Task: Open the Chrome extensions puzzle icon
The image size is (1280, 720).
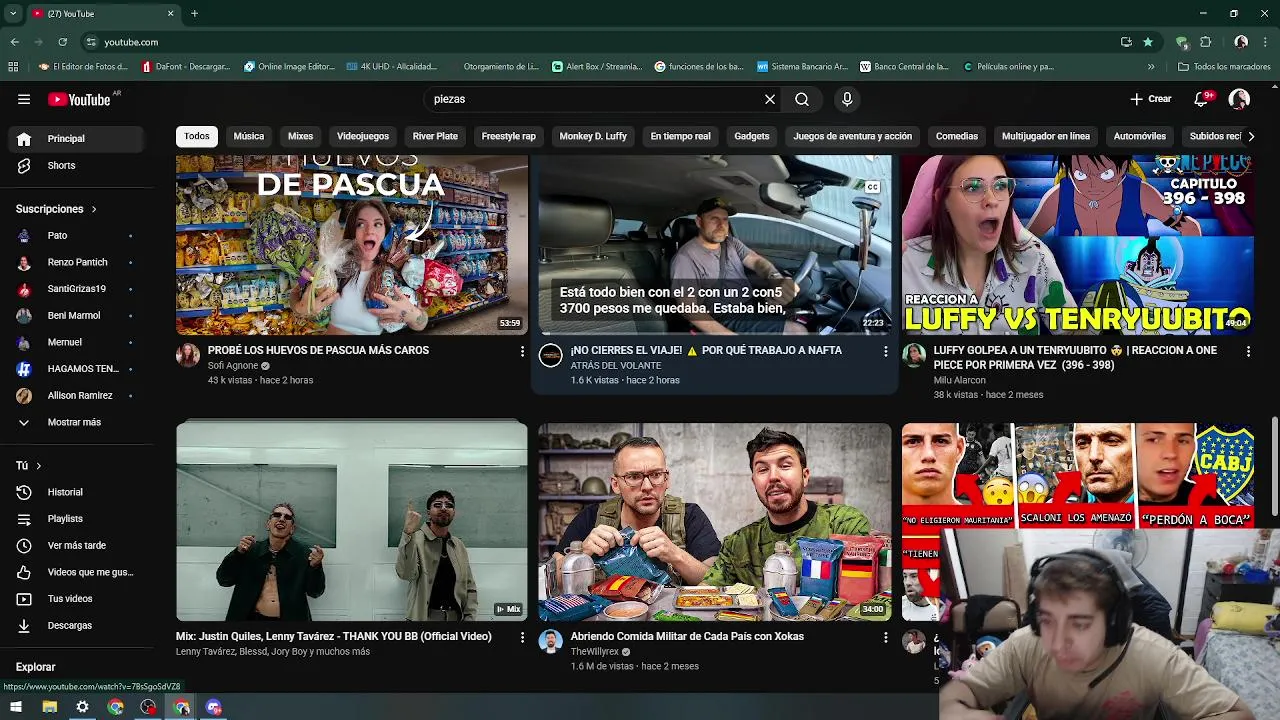Action: [x=1206, y=42]
